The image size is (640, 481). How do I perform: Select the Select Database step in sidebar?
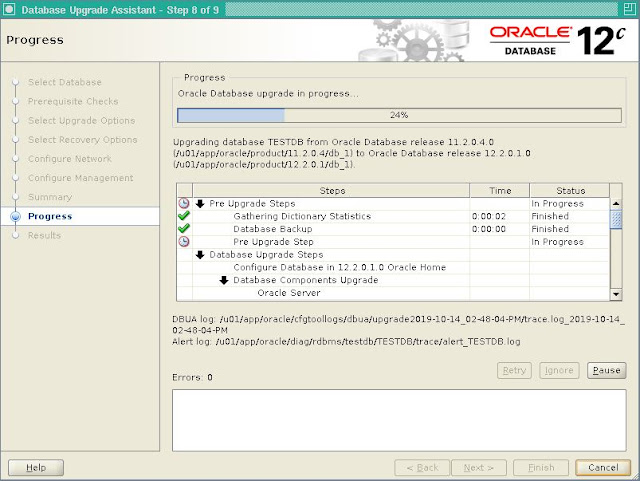64,82
